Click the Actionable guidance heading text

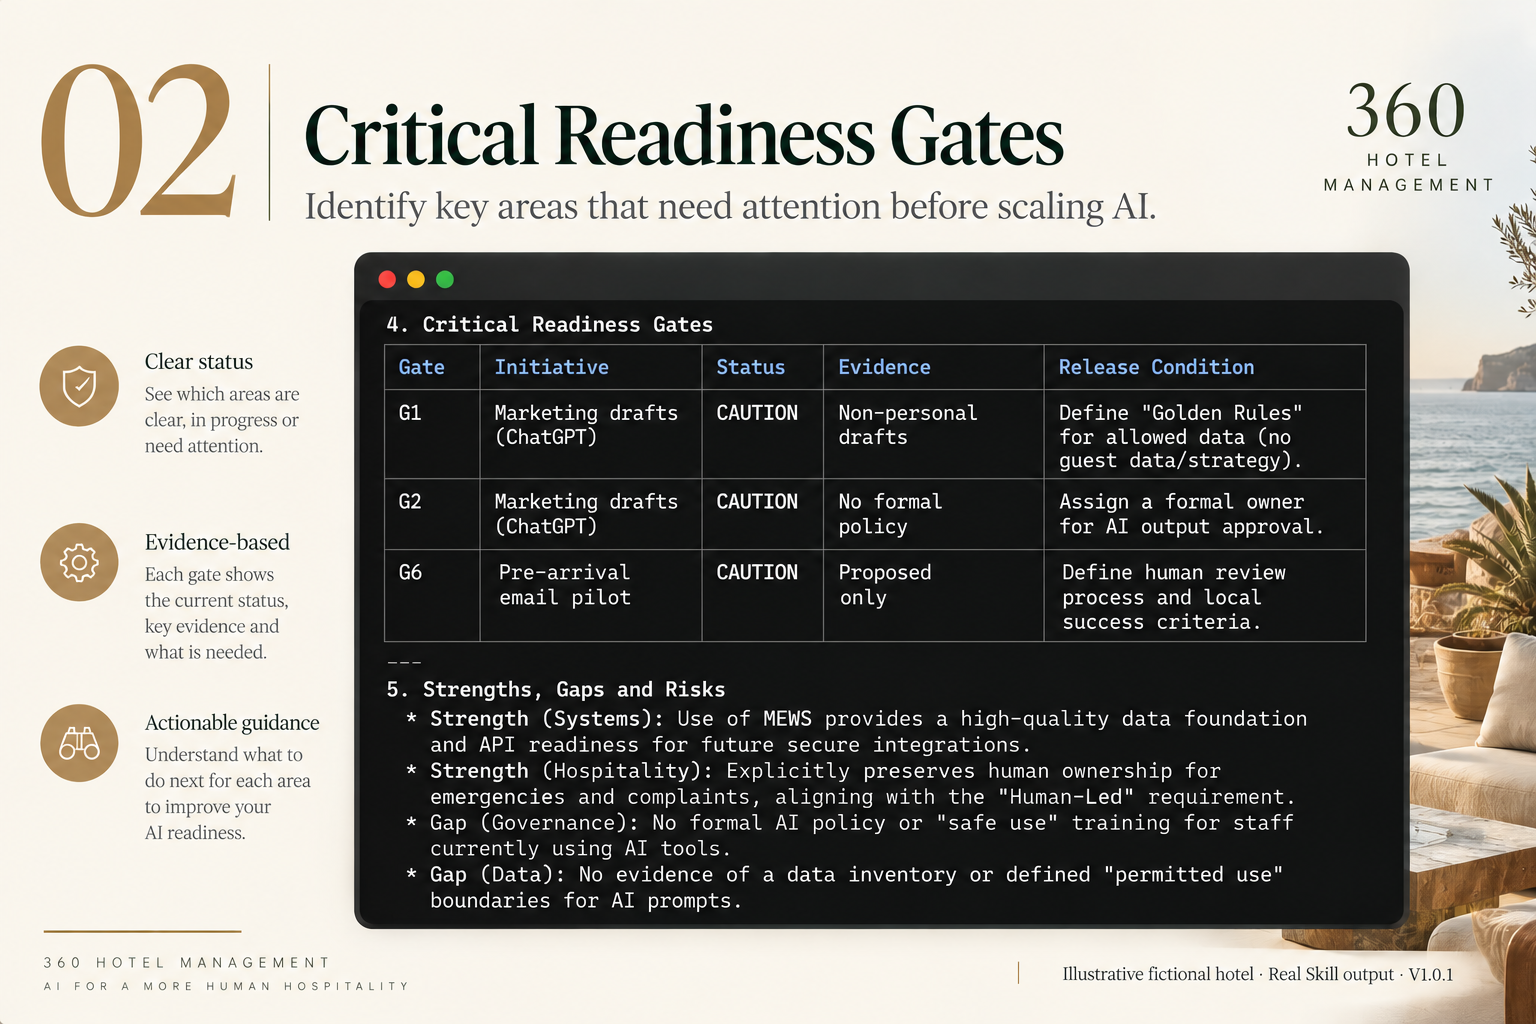click(232, 722)
